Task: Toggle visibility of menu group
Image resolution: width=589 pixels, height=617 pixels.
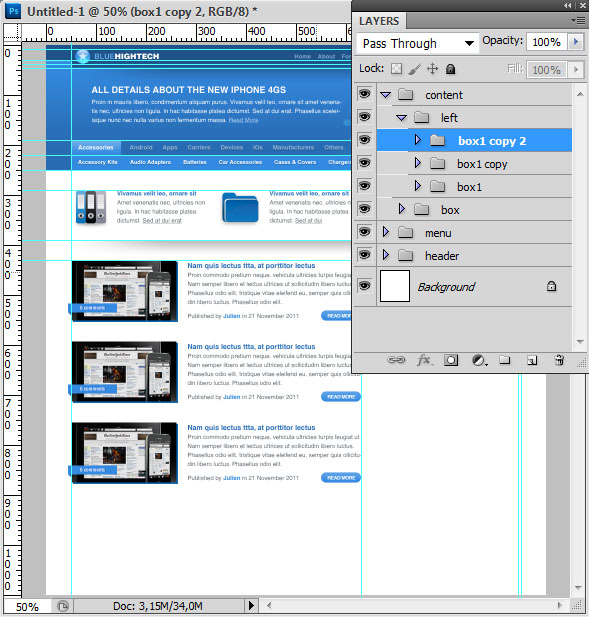Action: [x=364, y=232]
